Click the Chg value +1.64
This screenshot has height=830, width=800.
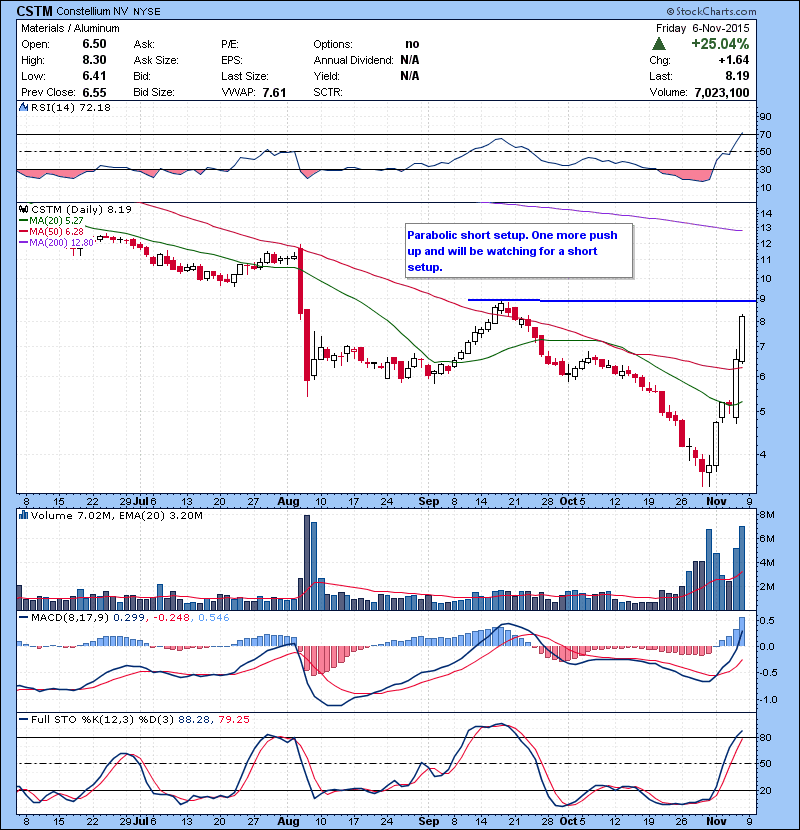tap(734, 60)
